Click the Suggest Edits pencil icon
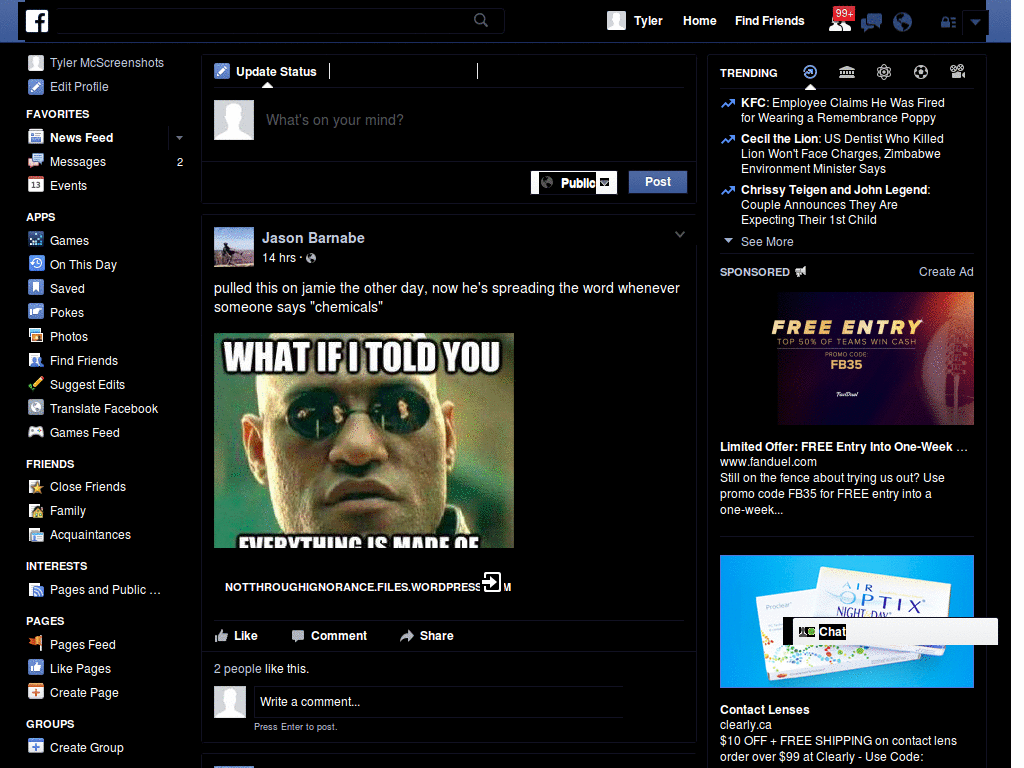This screenshot has width=1024, height=768. [x=36, y=383]
